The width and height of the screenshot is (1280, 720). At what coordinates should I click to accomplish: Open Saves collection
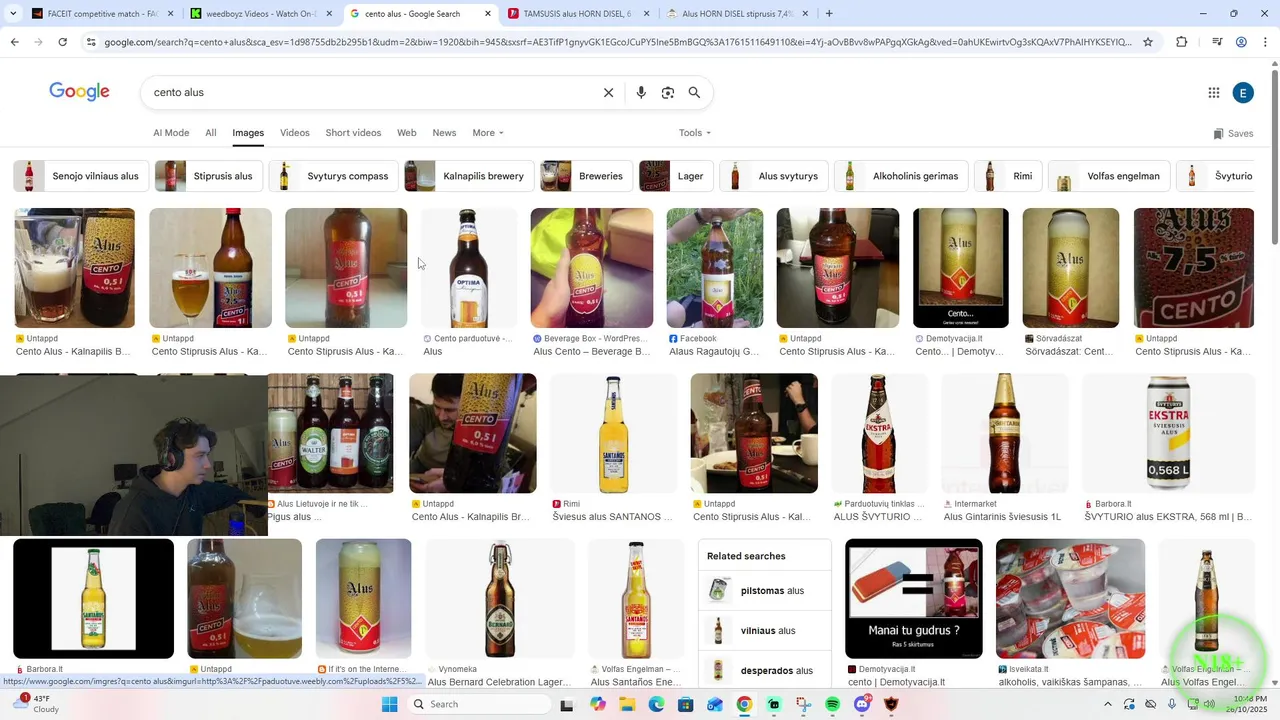click(x=1233, y=133)
